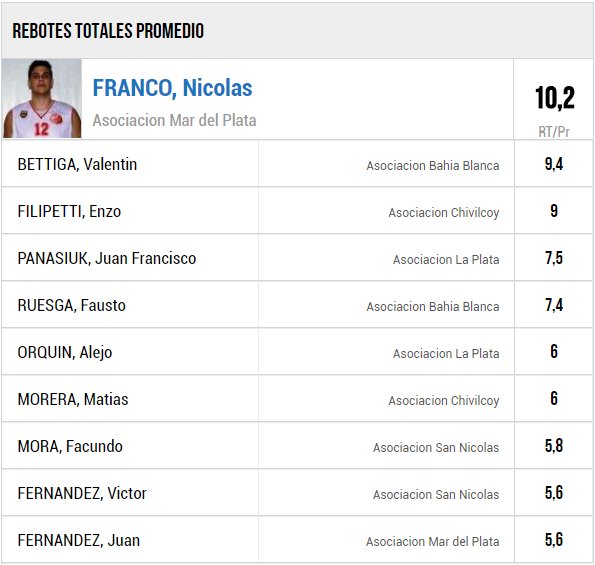Viewport: 595px width, 565px height.
Task: Click the FRANCO, Nicolas name link
Action: 172,88
